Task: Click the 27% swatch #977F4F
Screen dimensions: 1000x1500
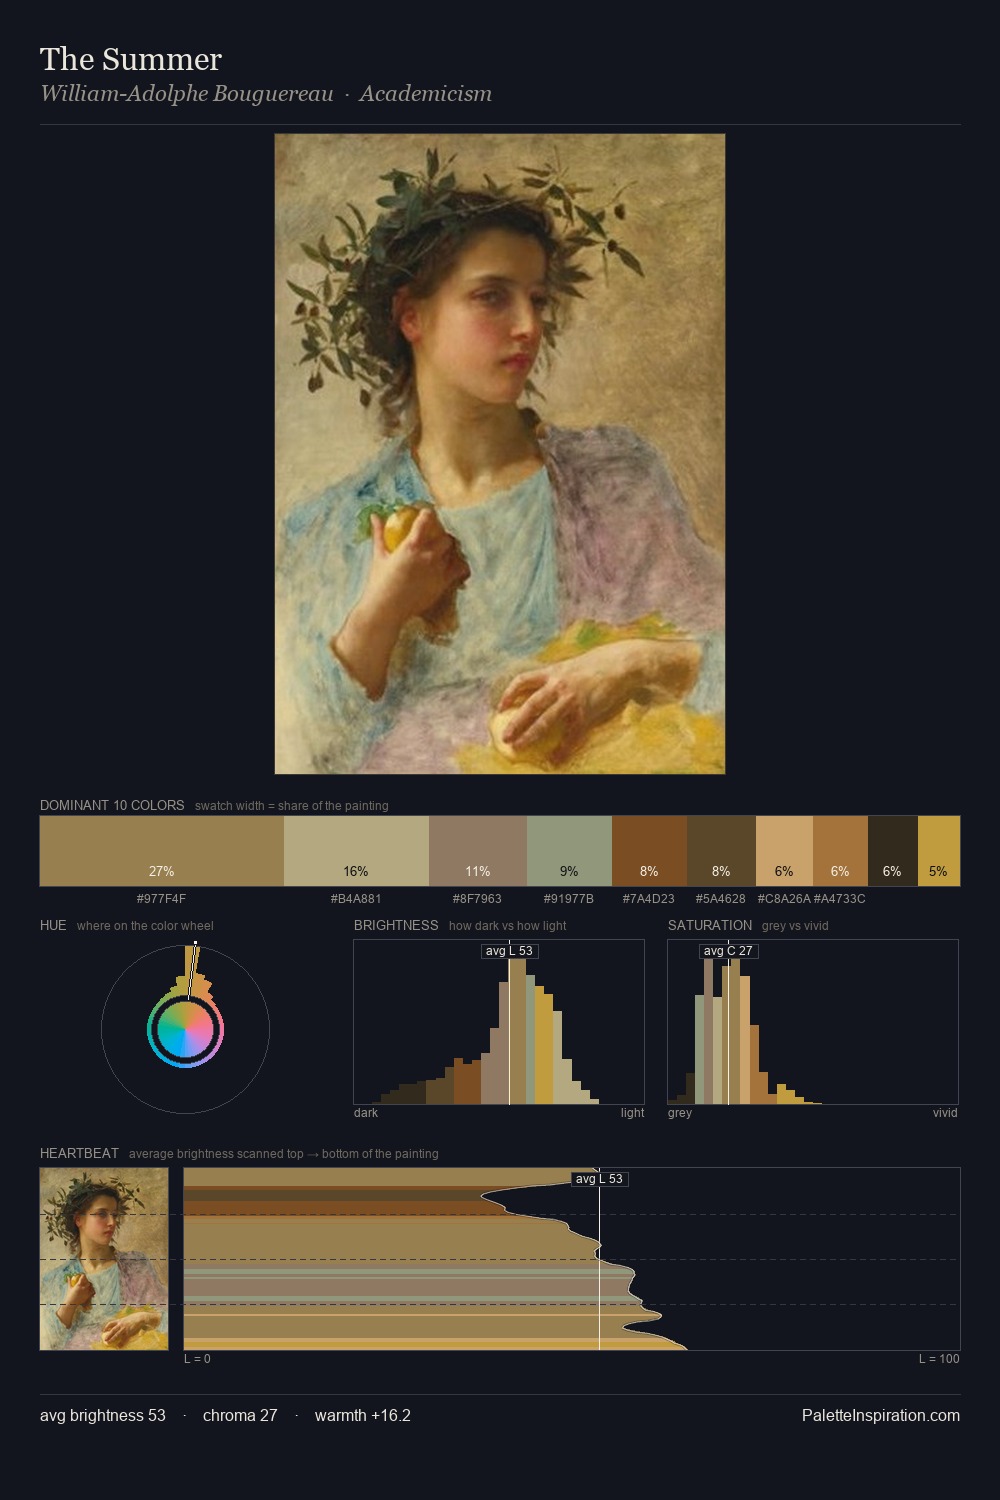Action: coord(162,851)
